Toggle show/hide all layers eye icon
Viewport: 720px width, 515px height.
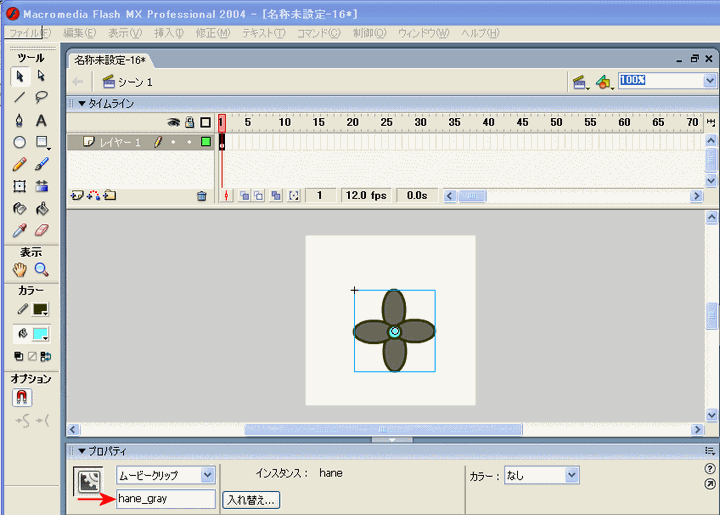pyautogui.click(x=174, y=123)
